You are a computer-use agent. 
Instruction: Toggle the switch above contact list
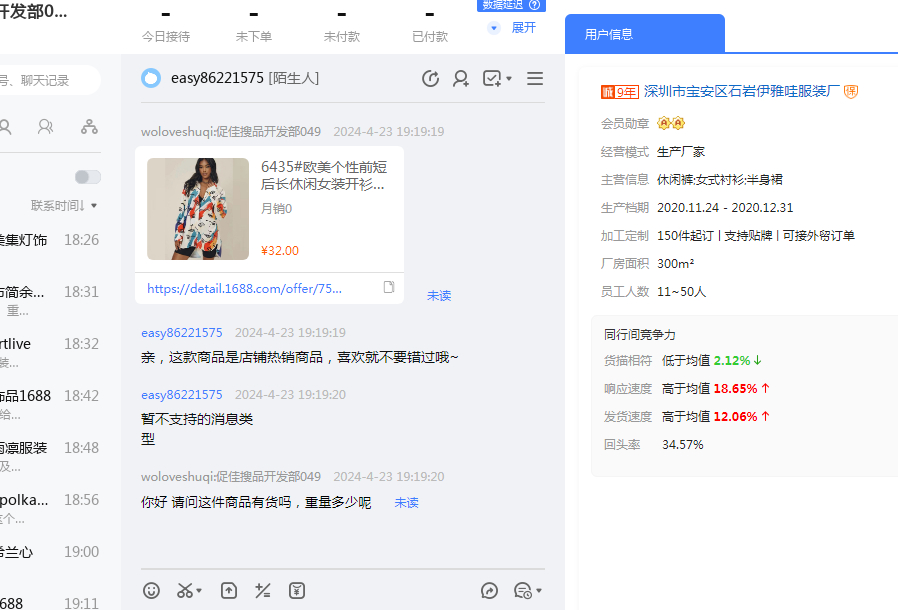88,177
